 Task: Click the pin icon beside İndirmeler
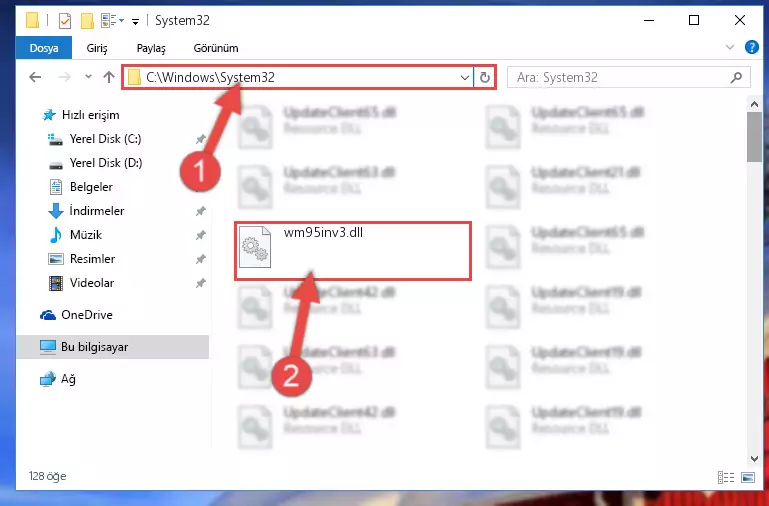pyautogui.click(x=201, y=211)
